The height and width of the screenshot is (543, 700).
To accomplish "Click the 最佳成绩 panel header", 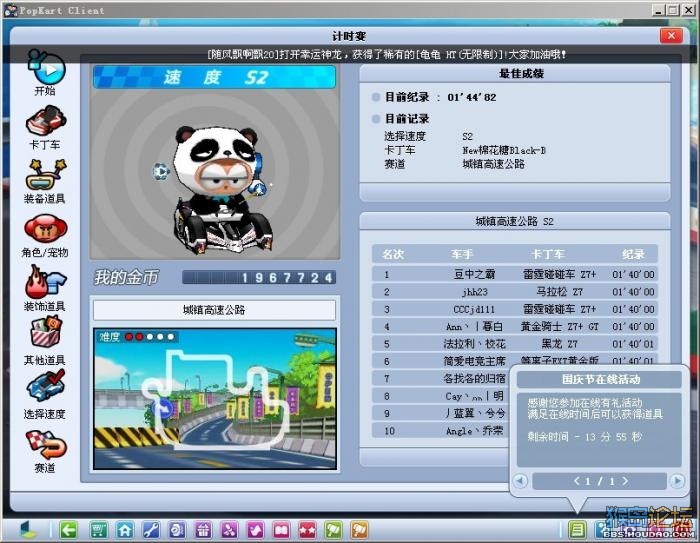I will click(x=515, y=74).
